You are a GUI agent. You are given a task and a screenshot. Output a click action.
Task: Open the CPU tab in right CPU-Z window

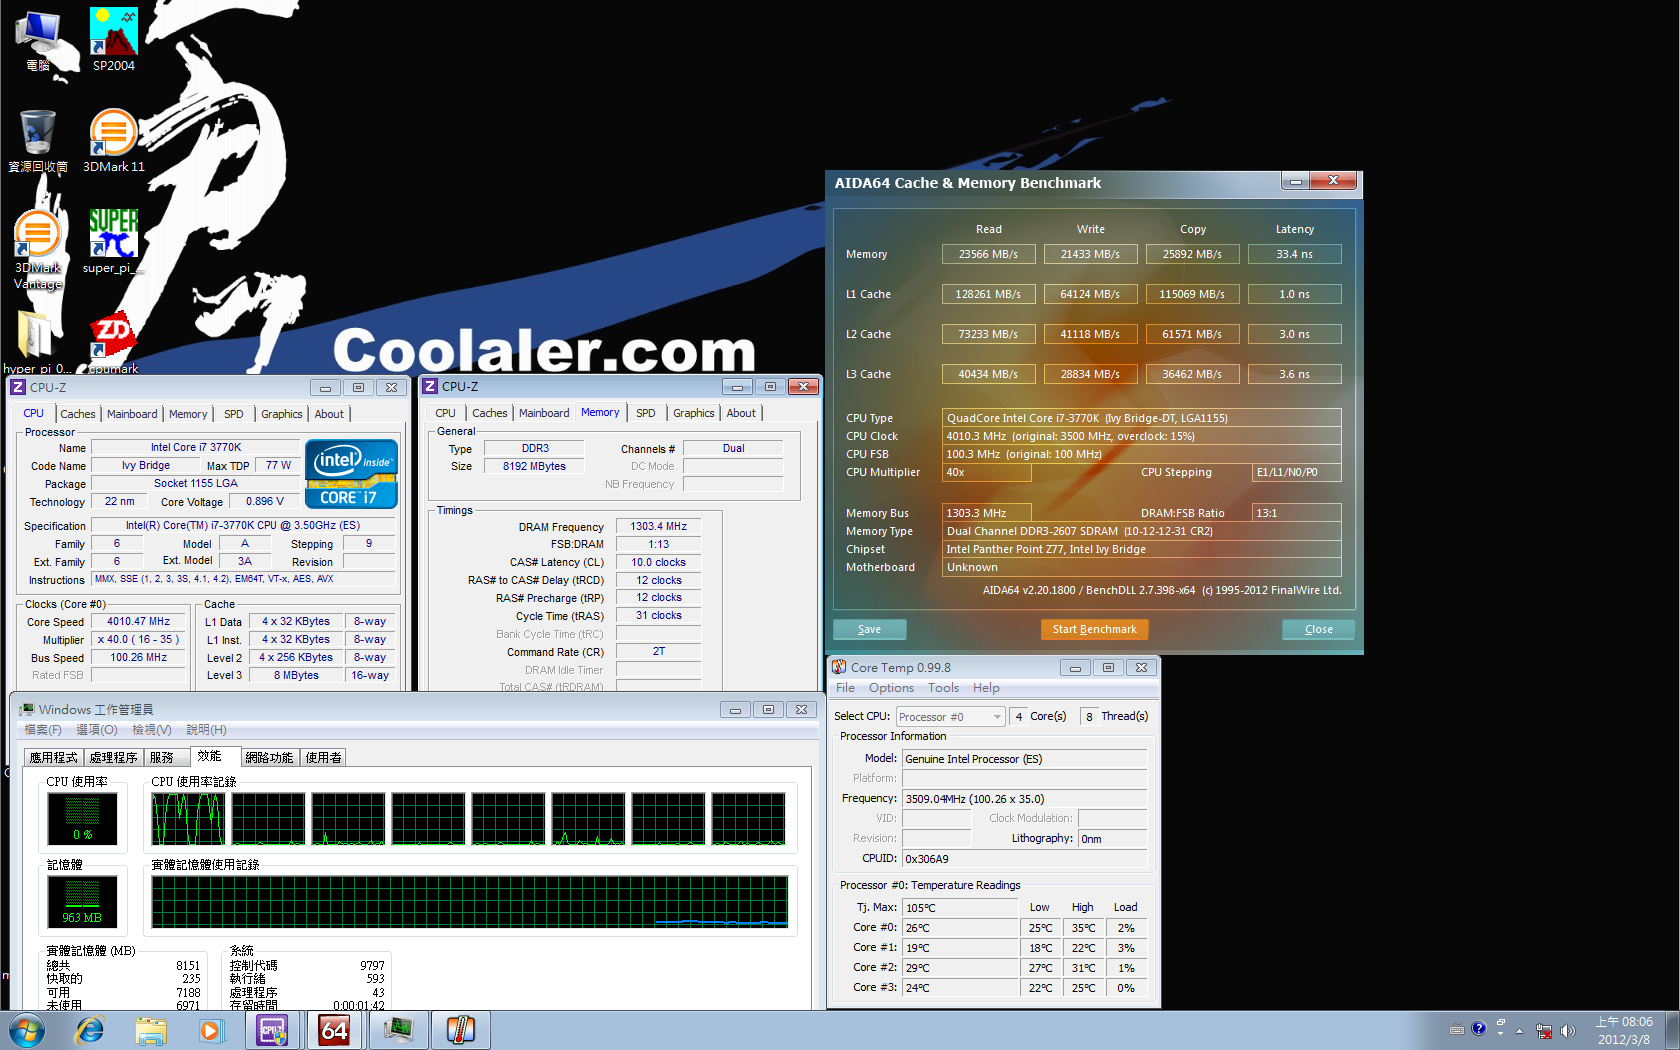pos(445,413)
